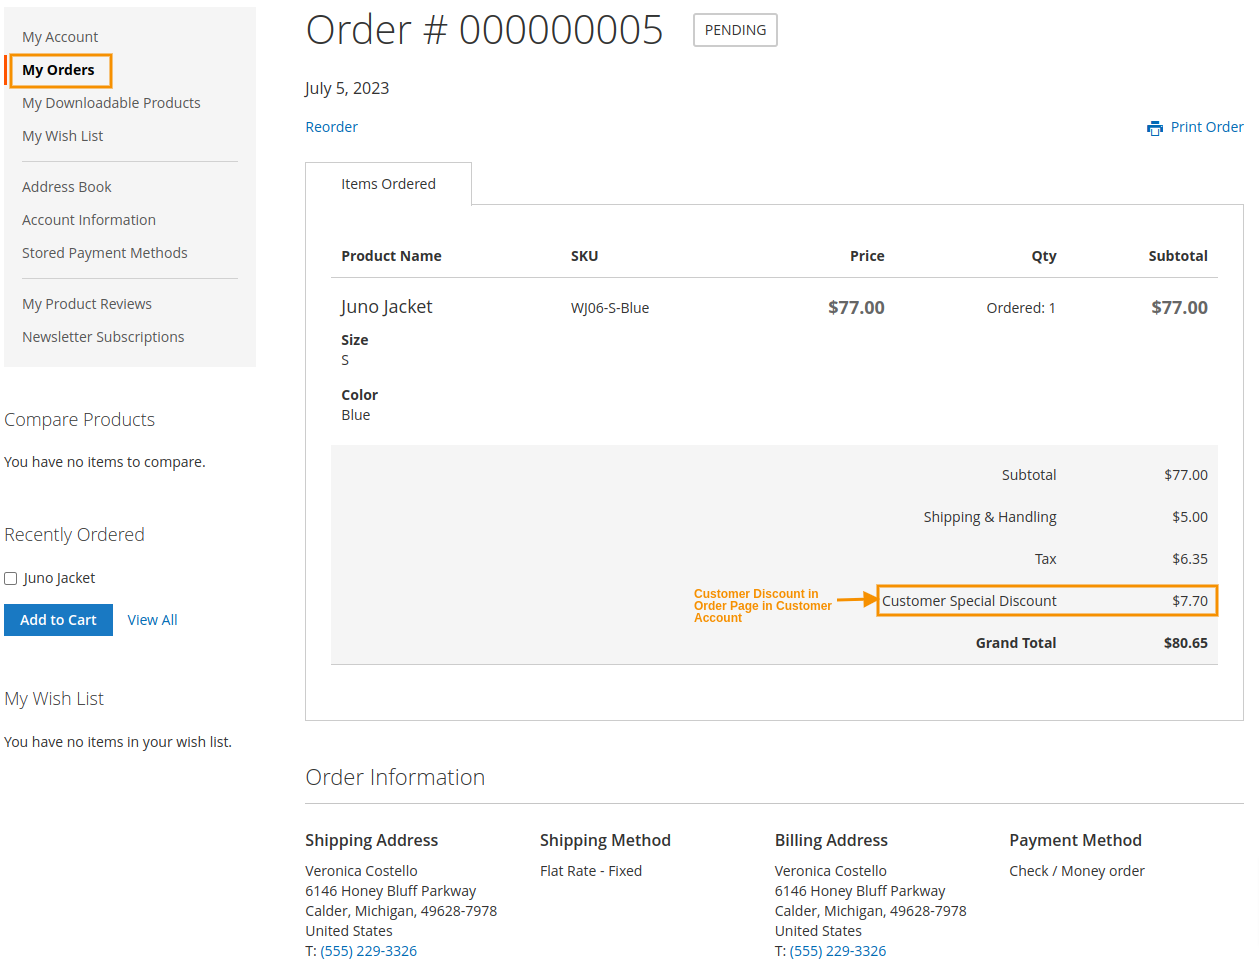Open Stored Payment Methods

(x=104, y=252)
